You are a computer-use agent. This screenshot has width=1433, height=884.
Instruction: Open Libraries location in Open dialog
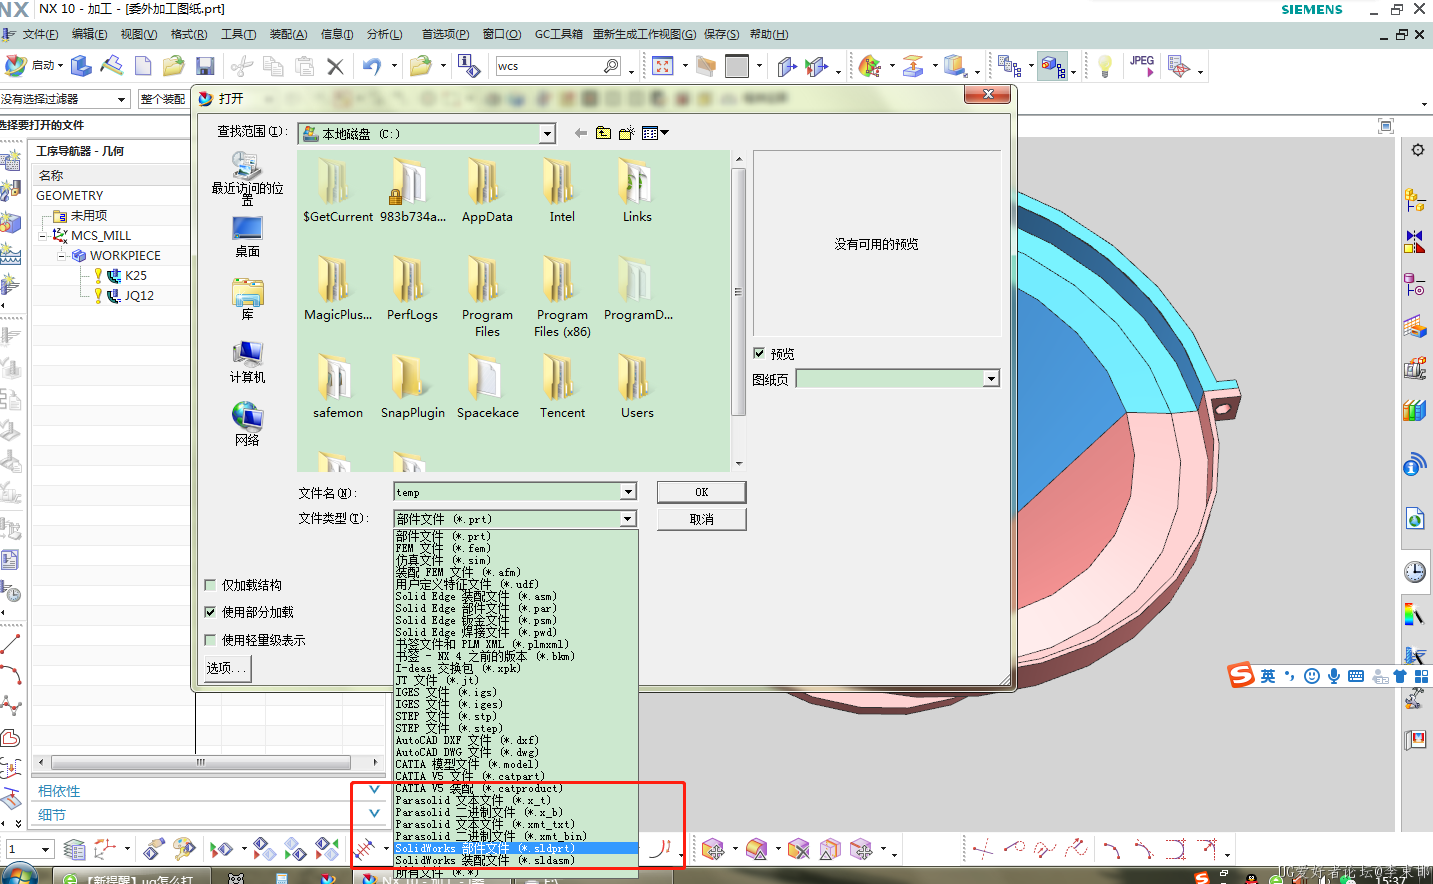[247, 300]
